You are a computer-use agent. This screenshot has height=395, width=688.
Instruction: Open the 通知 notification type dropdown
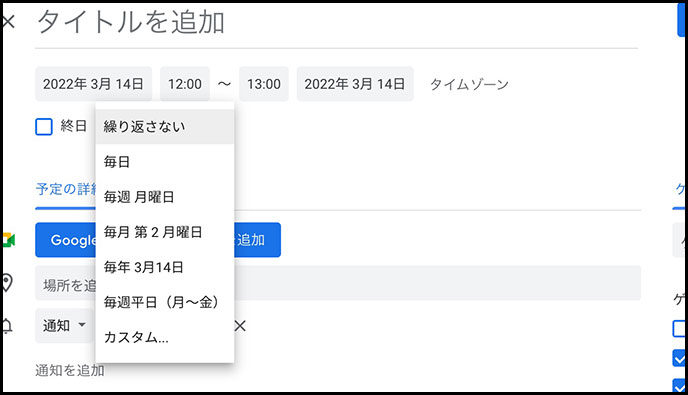(x=64, y=326)
